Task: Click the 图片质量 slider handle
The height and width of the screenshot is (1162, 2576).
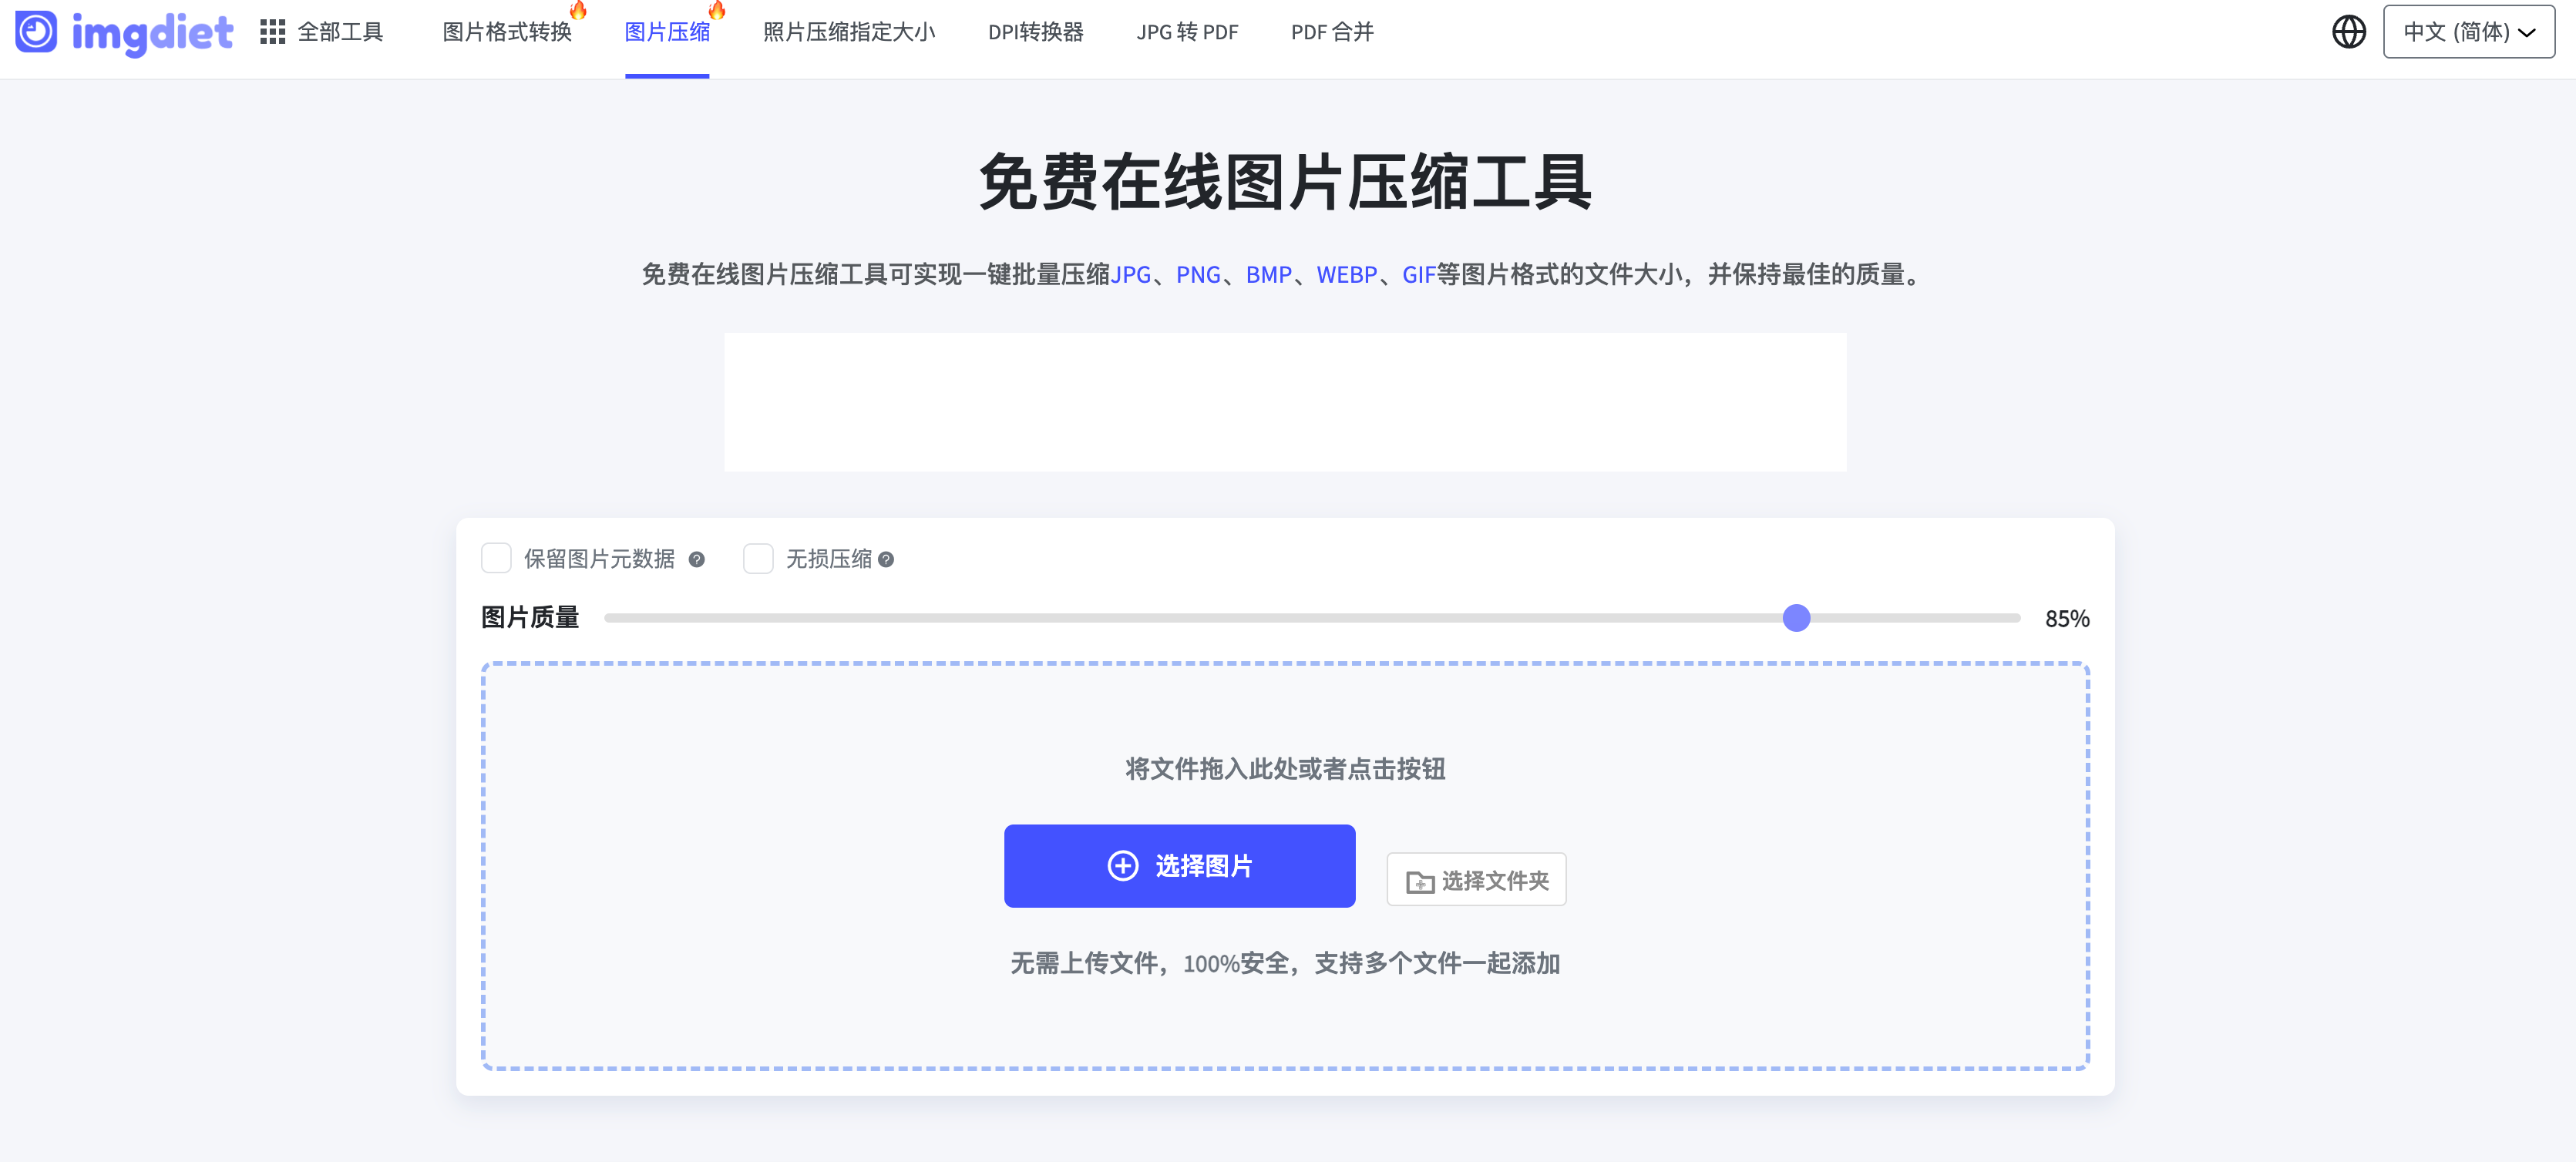Action: [x=1796, y=618]
